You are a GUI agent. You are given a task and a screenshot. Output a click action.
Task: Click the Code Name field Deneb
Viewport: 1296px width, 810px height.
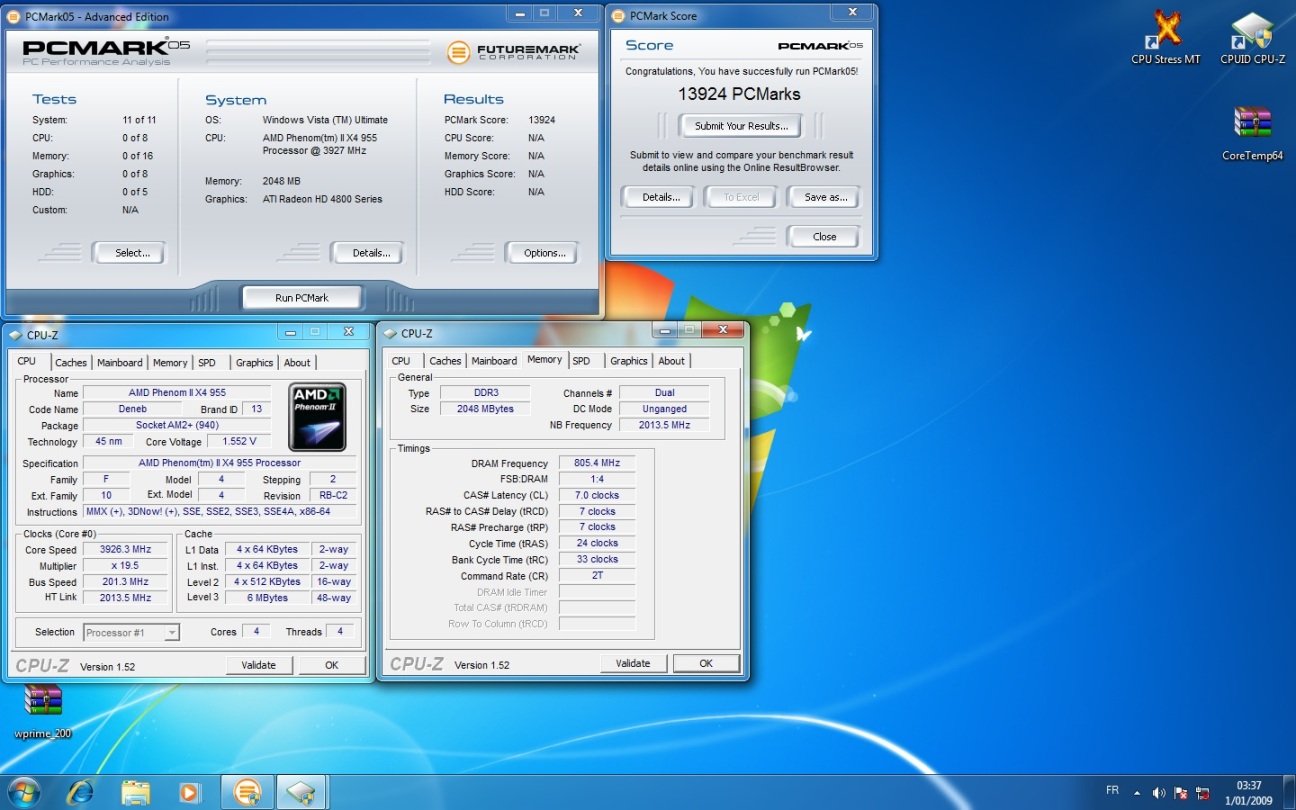coord(133,410)
